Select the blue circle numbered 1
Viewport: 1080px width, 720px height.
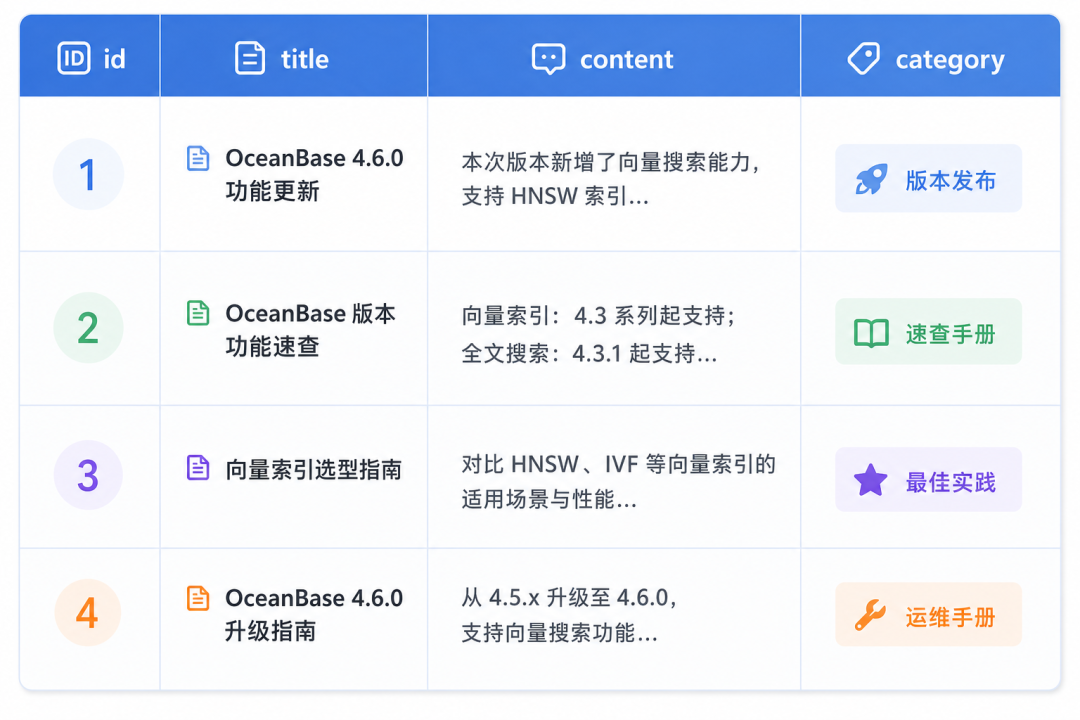pos(88,174)
